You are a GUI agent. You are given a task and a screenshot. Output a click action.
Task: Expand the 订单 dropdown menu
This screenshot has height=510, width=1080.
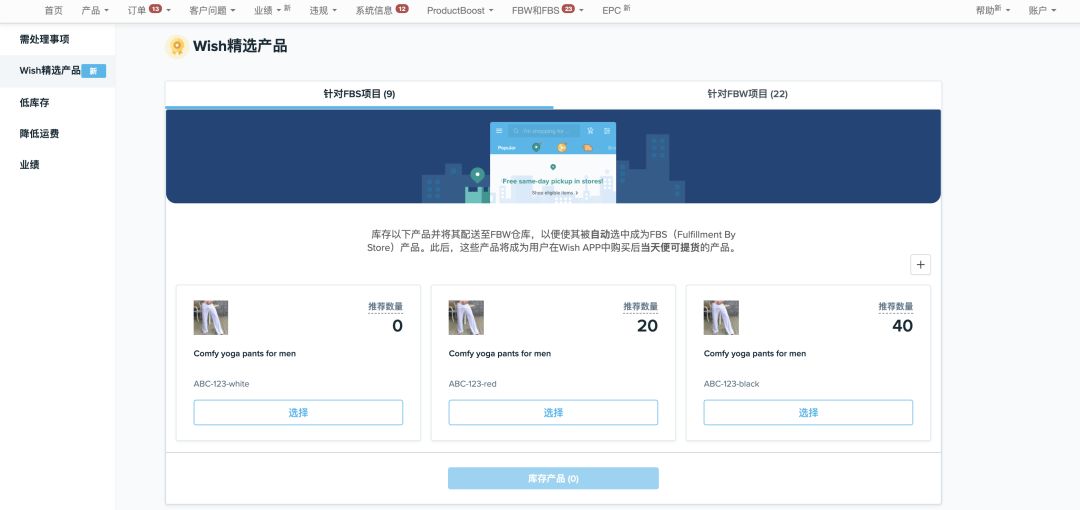coord(148,10)
